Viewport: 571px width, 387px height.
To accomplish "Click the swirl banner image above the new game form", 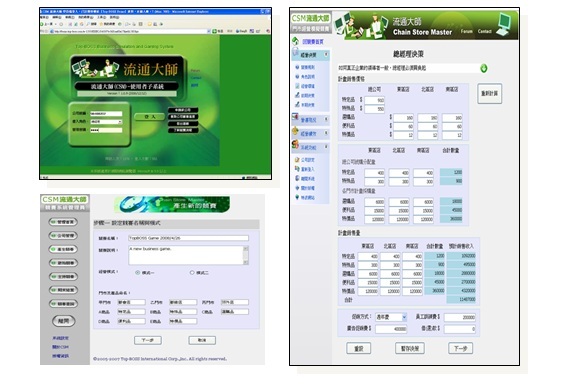I will click(x=172, y=204).
